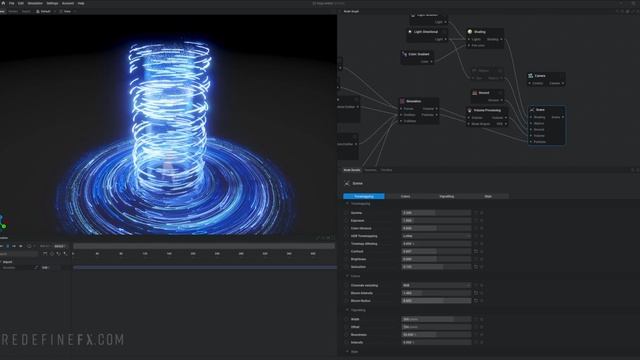This screenshot has height=360, width=640.
Task: Open the Channels encoding dropdown
Action: (436, 285)
